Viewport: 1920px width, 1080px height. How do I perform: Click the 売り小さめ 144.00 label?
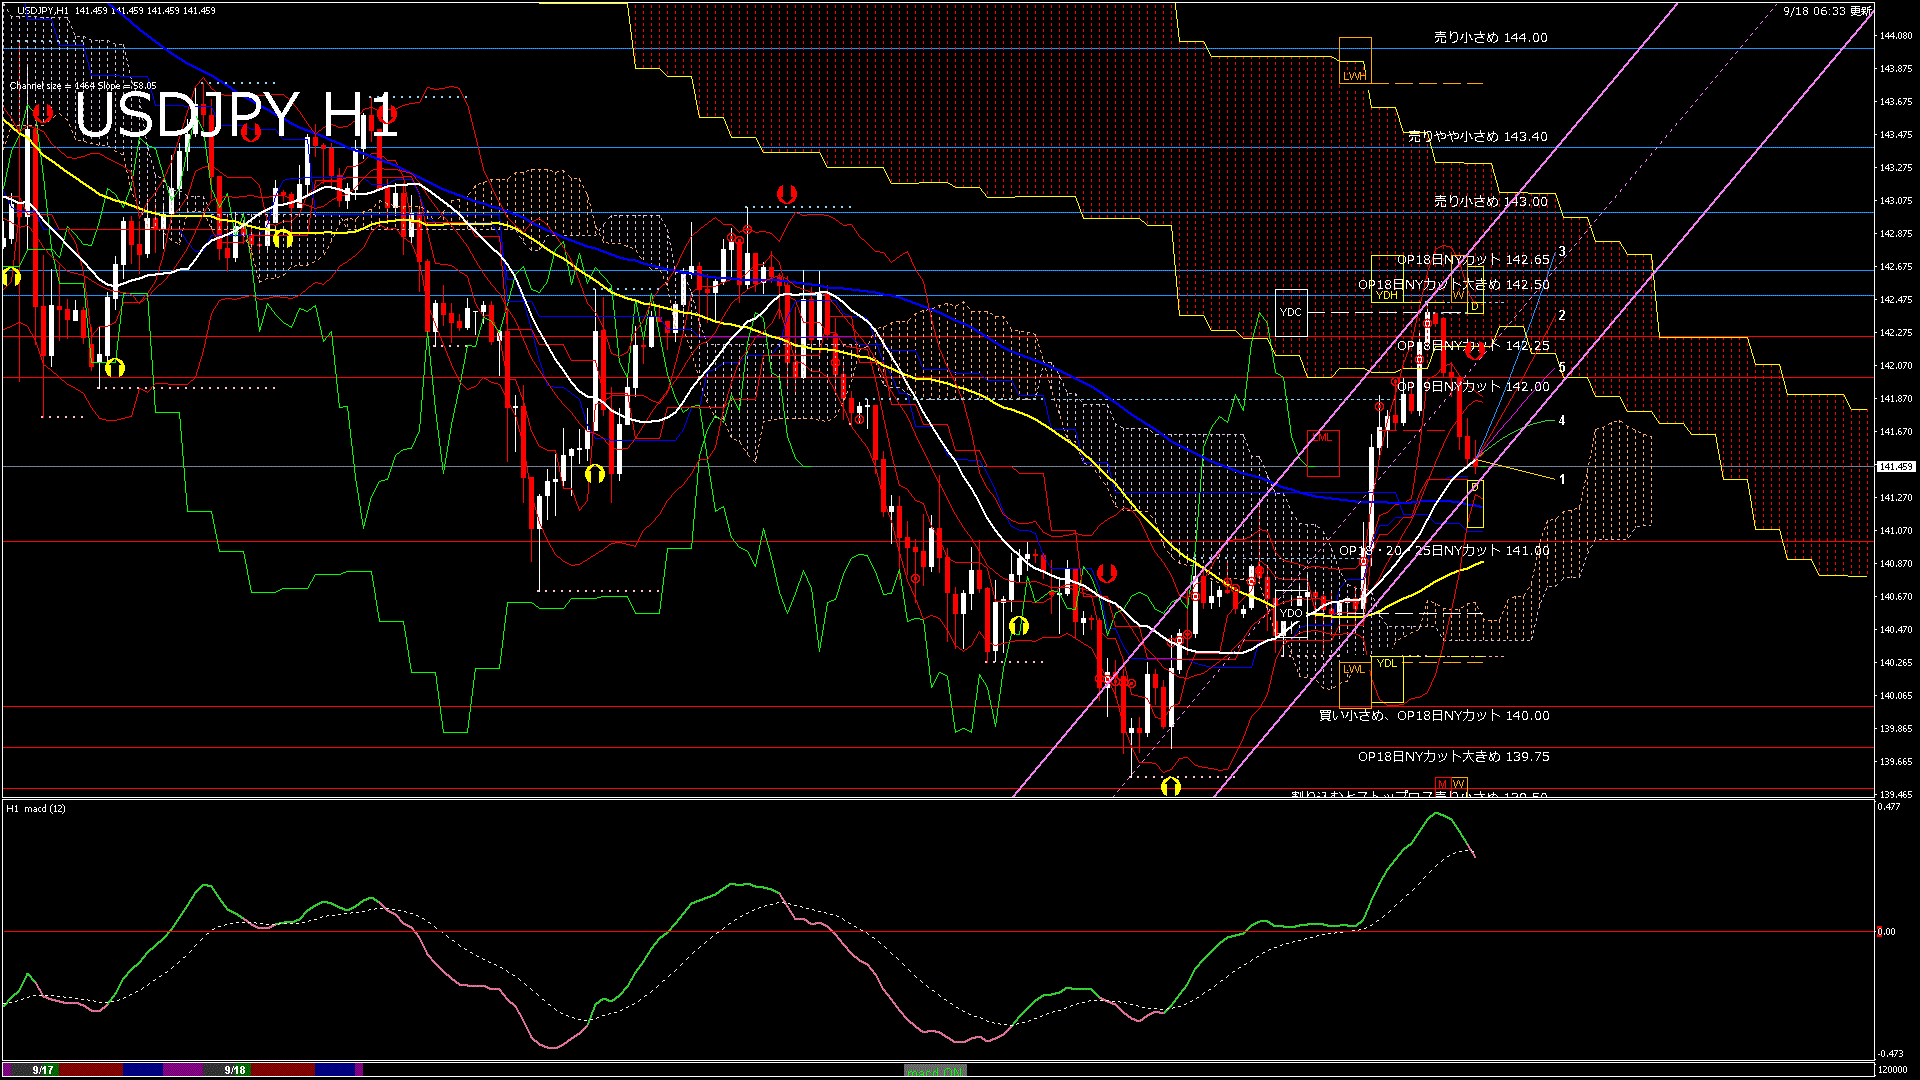[x=1490, y=38]
